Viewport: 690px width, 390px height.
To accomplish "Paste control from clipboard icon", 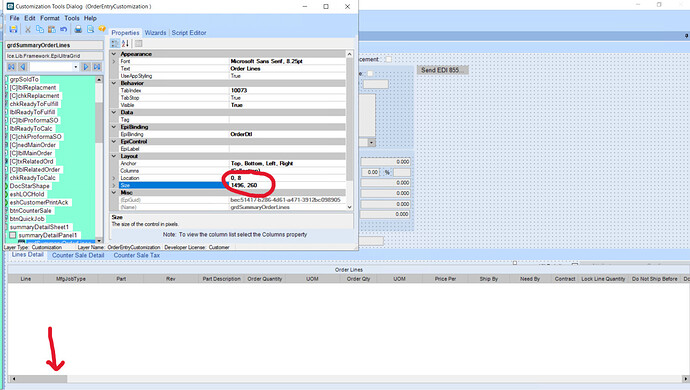I will tap(52, 29).
